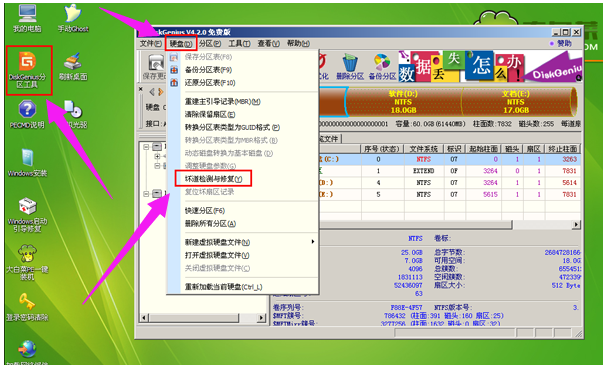The image size is (603, 365).
Task: Open Windows启动引导修复 desktop shortcut
Action: (27, 214)
